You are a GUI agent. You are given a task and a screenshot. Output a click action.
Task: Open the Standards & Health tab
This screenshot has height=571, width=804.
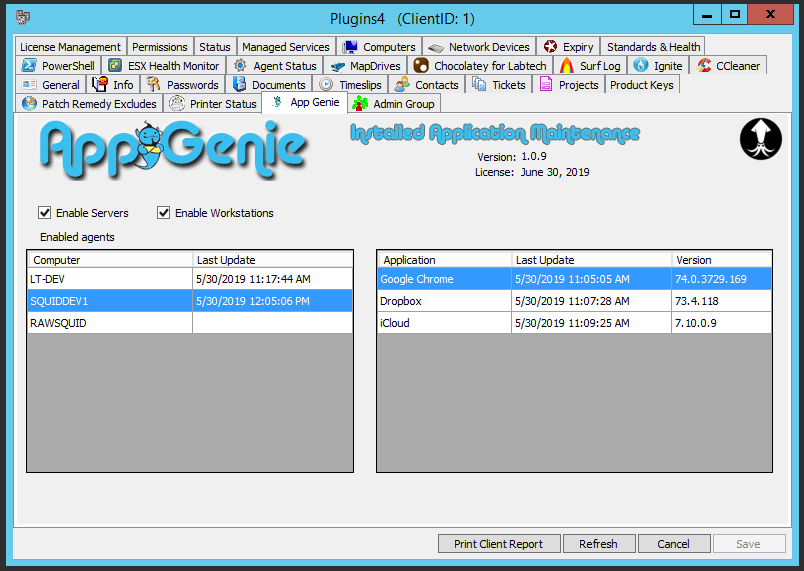point(653,47)
